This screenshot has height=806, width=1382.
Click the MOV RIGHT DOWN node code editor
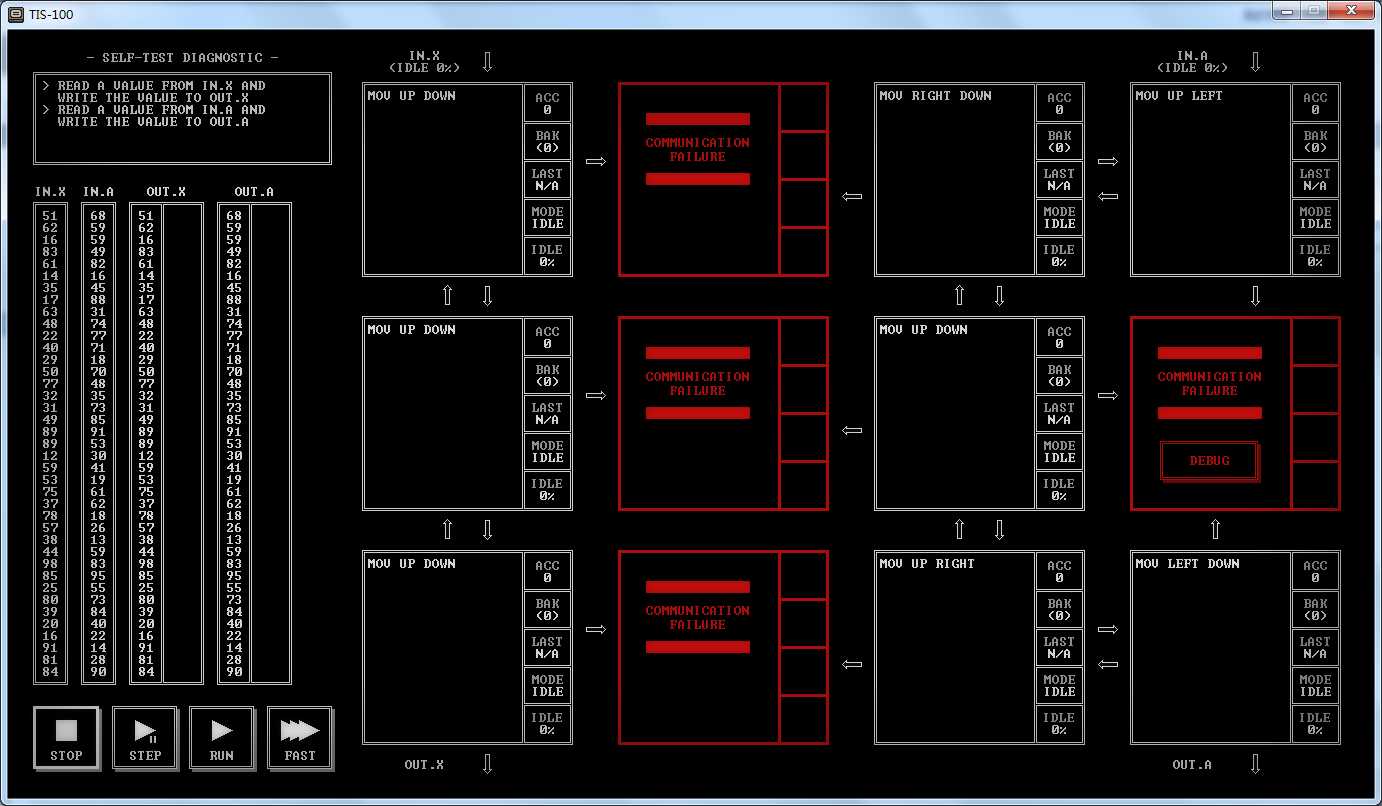(955, 180)
